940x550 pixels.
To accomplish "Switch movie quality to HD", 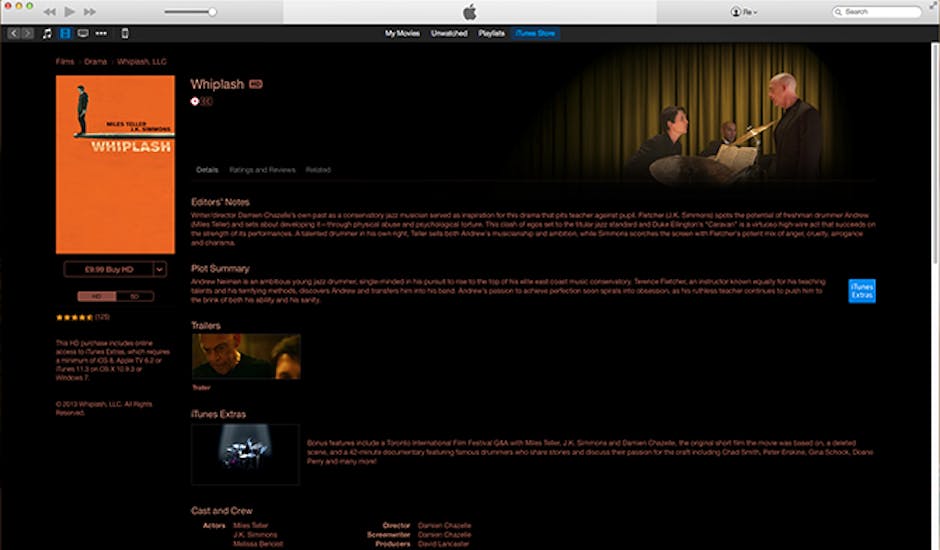I will coord(97,296).
